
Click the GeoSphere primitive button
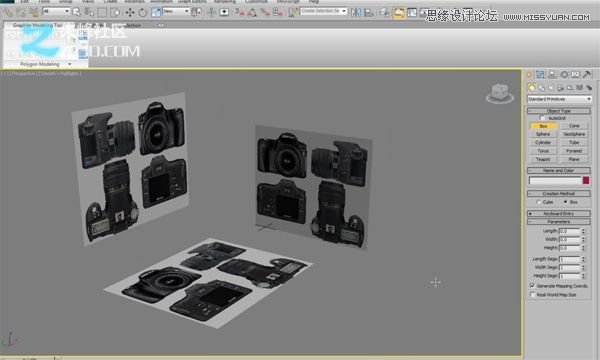[574, 134]
